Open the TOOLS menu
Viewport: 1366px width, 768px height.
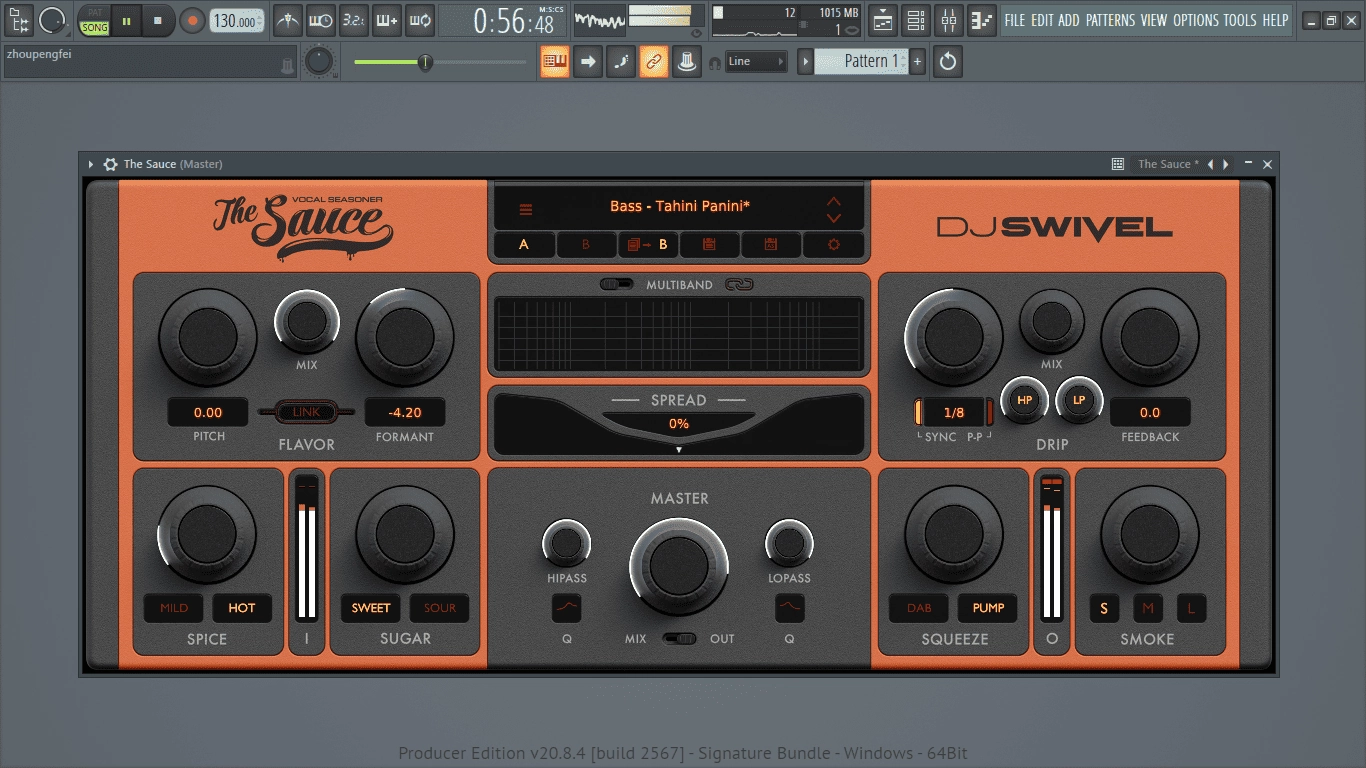pyautogui.click(x=1240, y=20)
